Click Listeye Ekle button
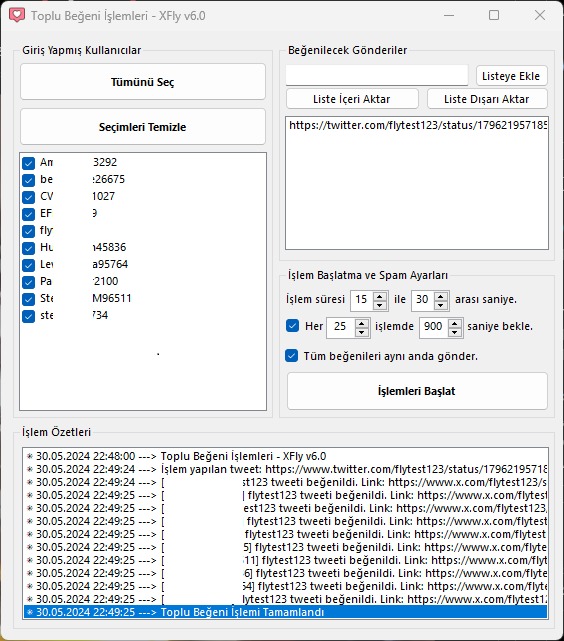This screenshot has height=641, width=564. click(511, 76)
